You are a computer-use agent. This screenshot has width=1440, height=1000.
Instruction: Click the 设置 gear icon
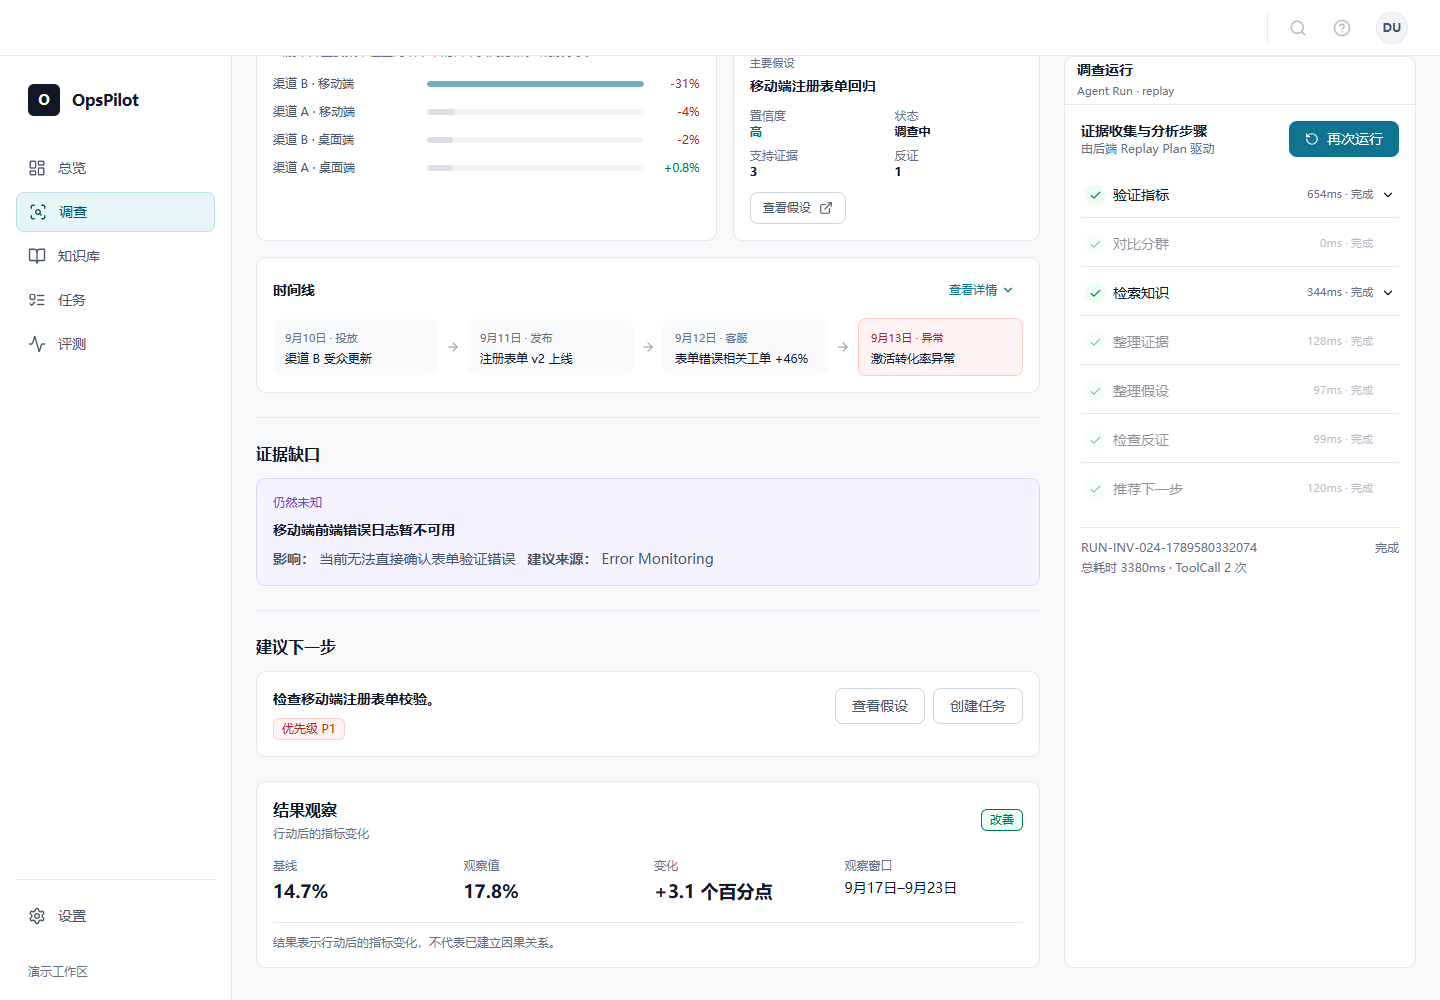(x=37, y=916)
